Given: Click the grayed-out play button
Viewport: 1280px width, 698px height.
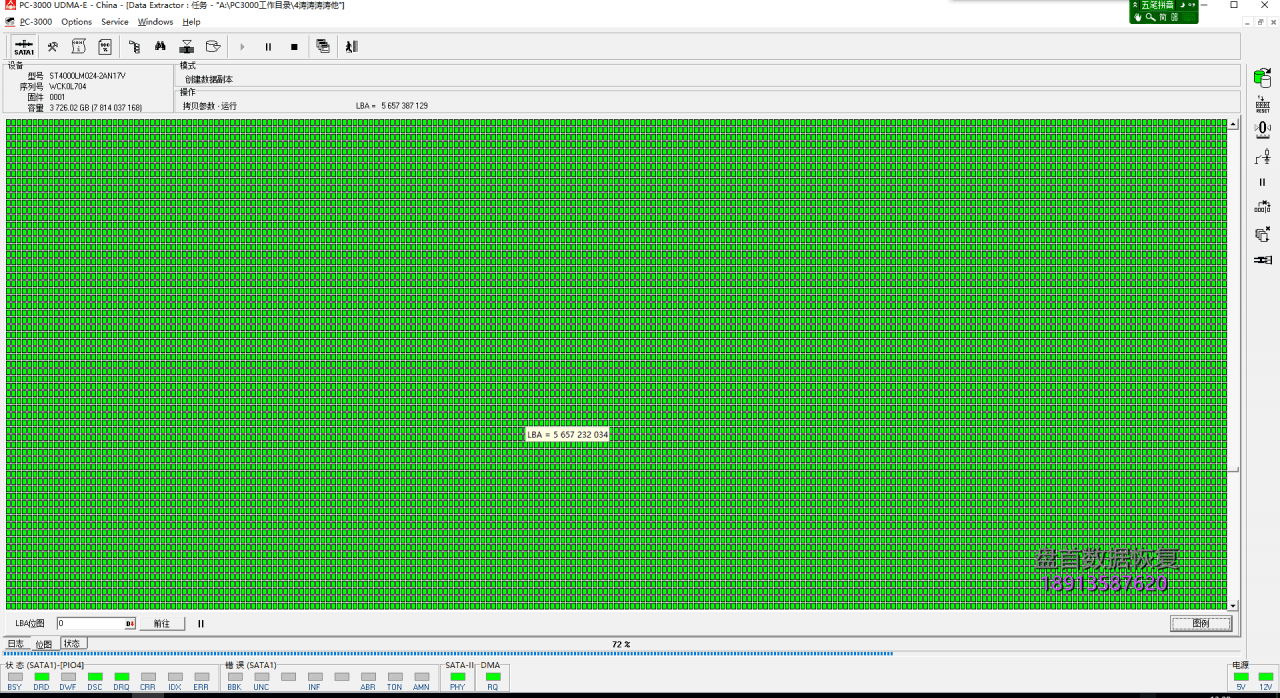Looking at the screenshot, I should (x=242, y=47).
